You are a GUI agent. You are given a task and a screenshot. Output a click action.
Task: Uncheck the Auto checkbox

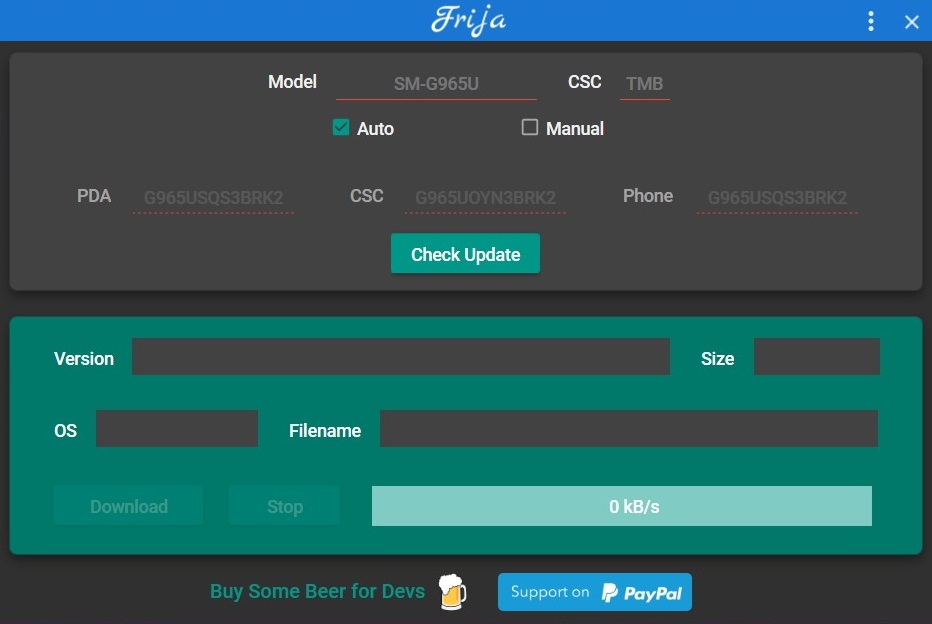[341, 128]
